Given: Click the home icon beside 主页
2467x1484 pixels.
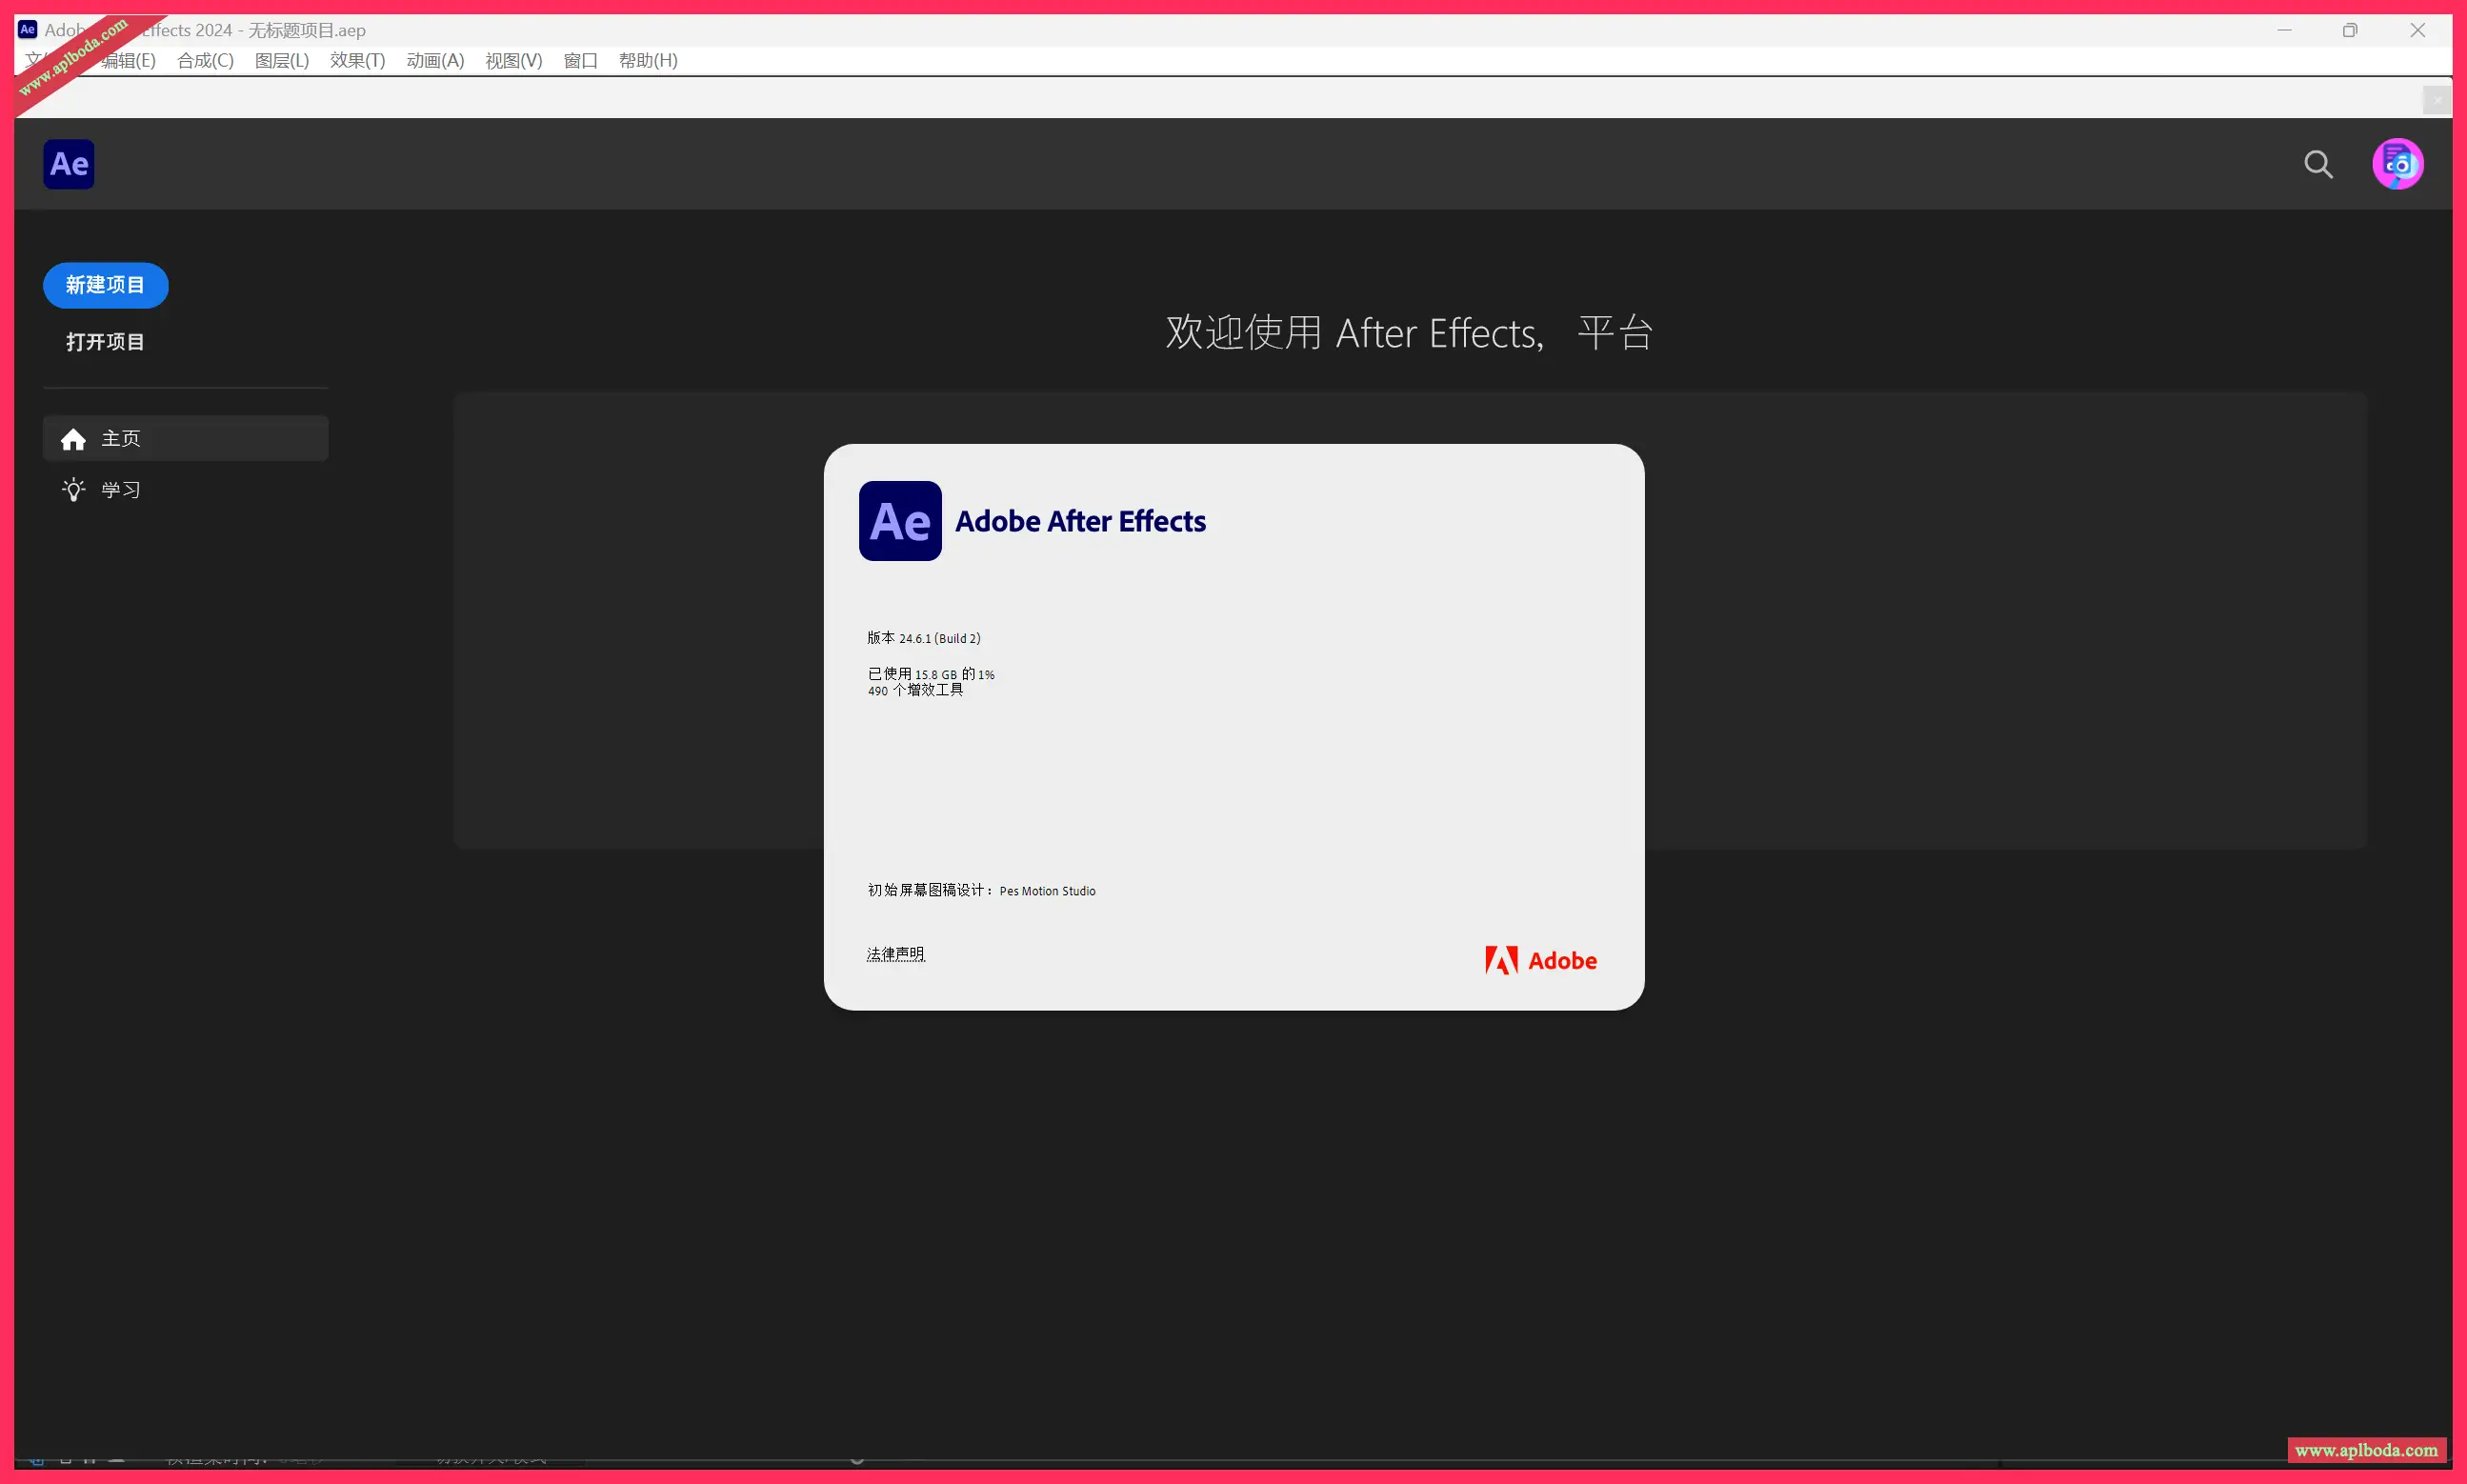Looking at the screenshot, I should pos(73,439).
